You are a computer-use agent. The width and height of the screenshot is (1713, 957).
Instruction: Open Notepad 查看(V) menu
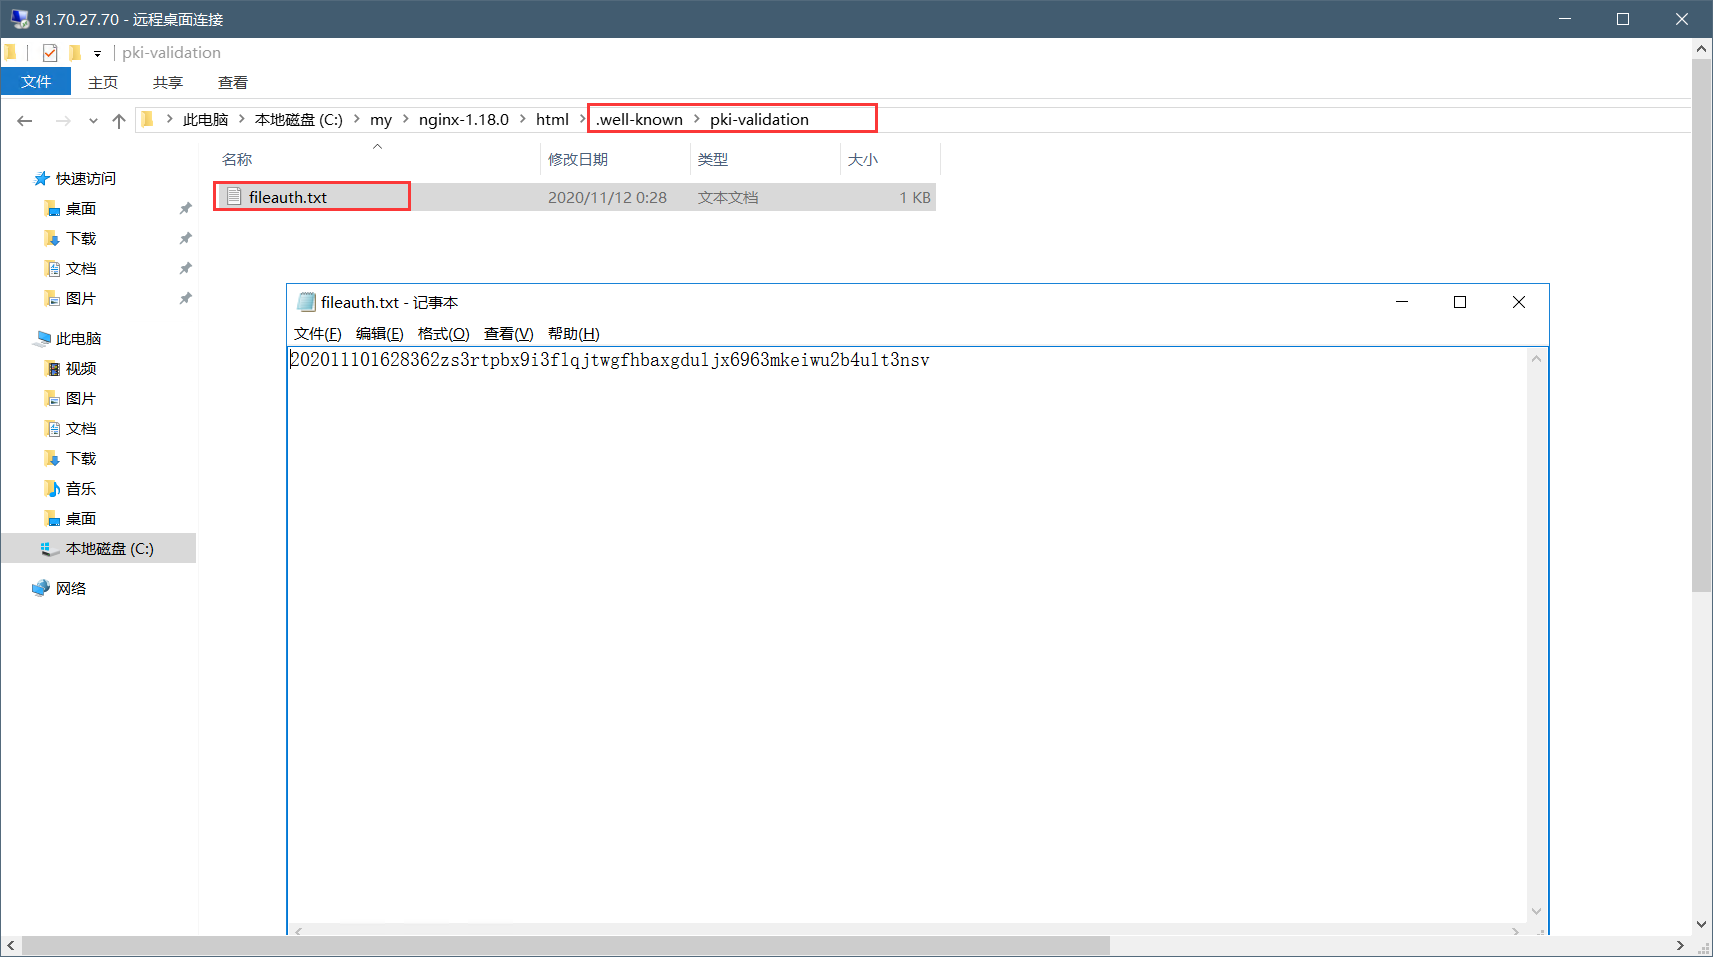[x=508, y=334]
